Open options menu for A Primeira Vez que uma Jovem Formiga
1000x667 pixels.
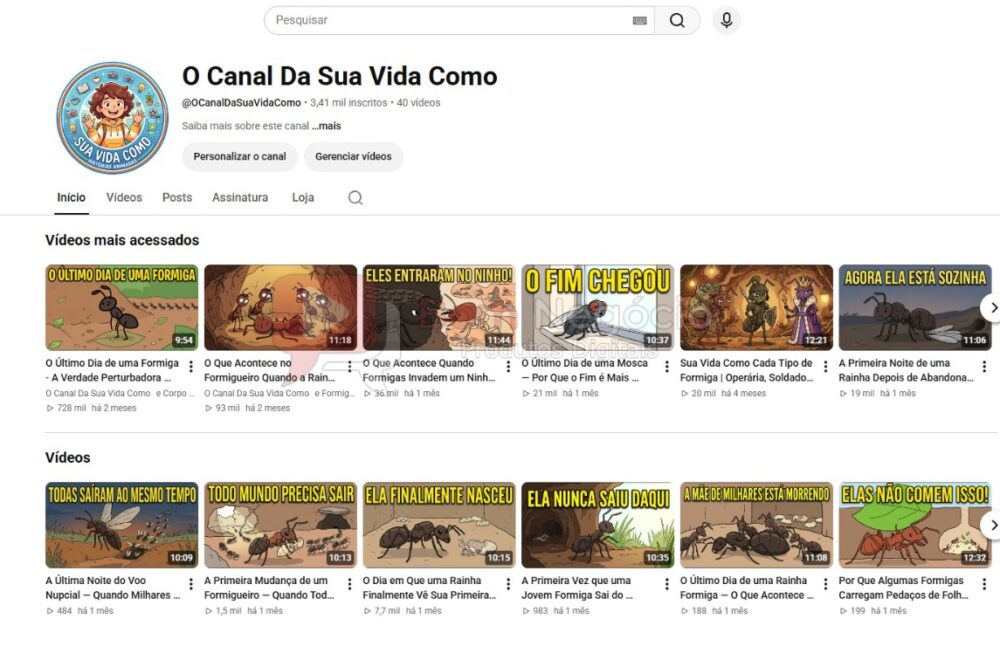(x=667, y=584)
